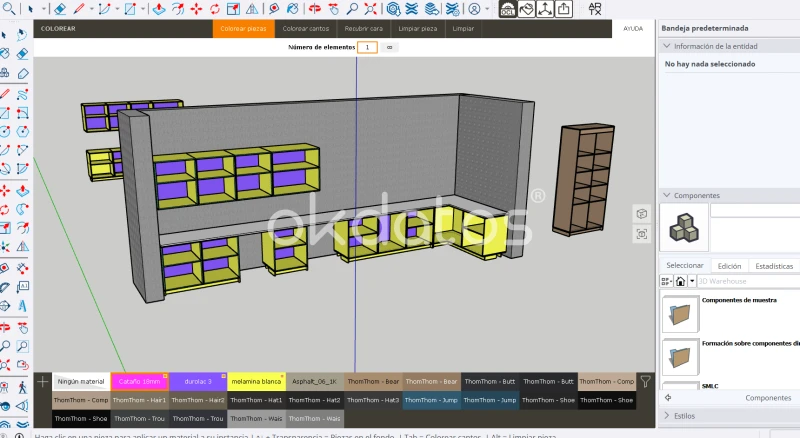Pick the Cataño 18mm magenta swatch
The image size is (800, 438).
point(138,381)
